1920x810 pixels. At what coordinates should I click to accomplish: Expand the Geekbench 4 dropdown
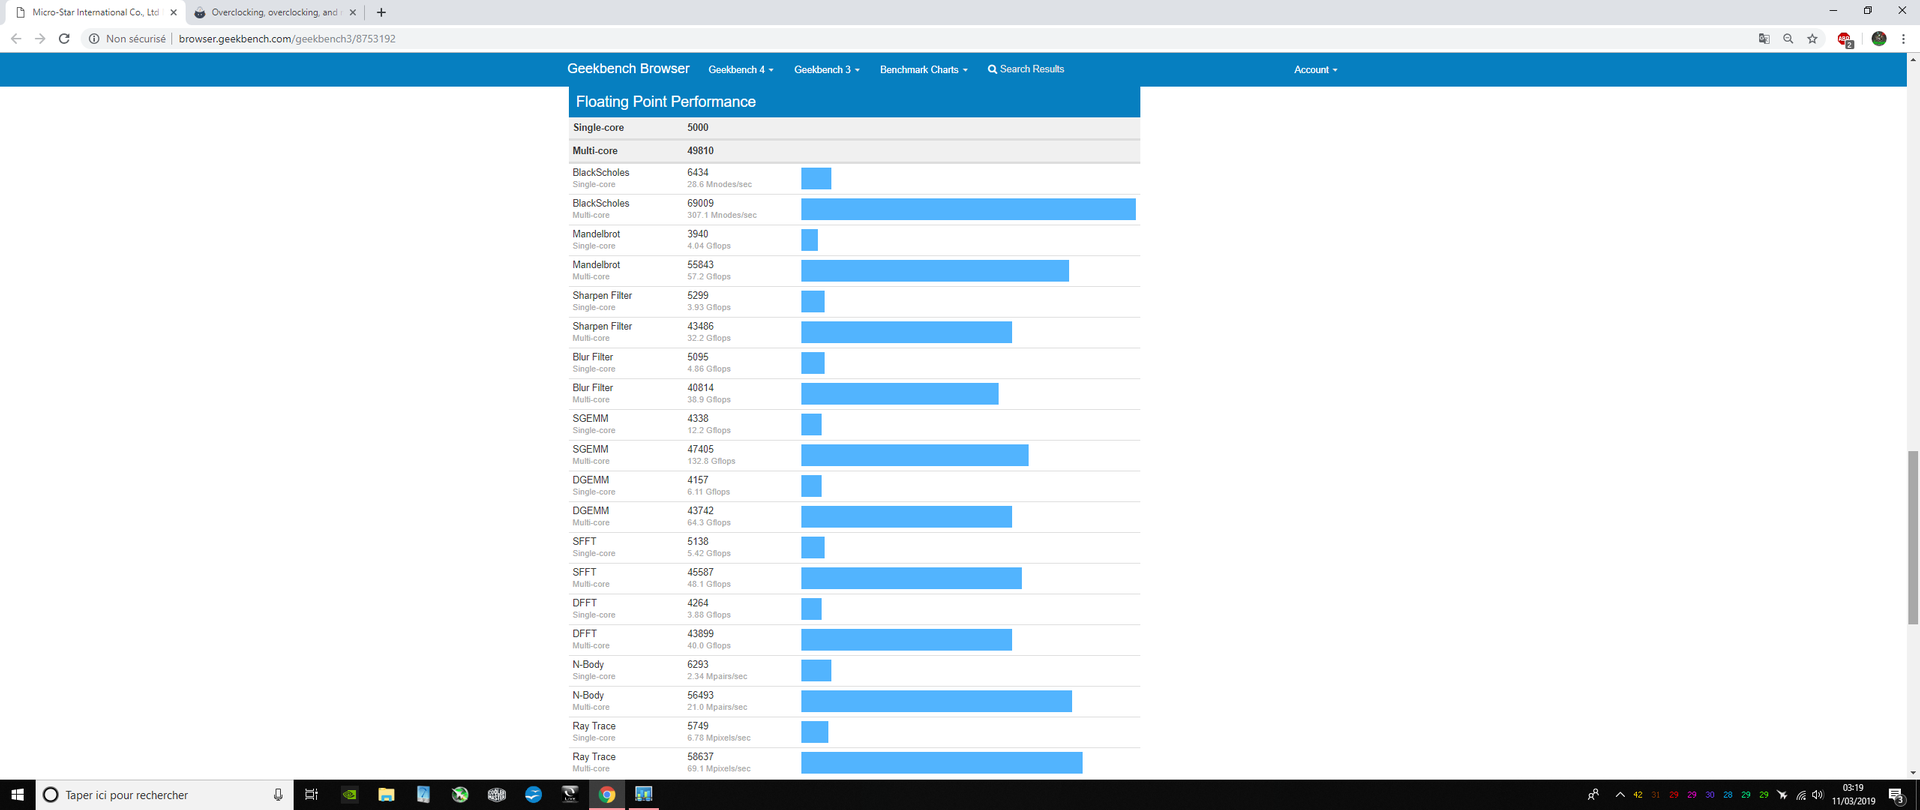point(741,70)
